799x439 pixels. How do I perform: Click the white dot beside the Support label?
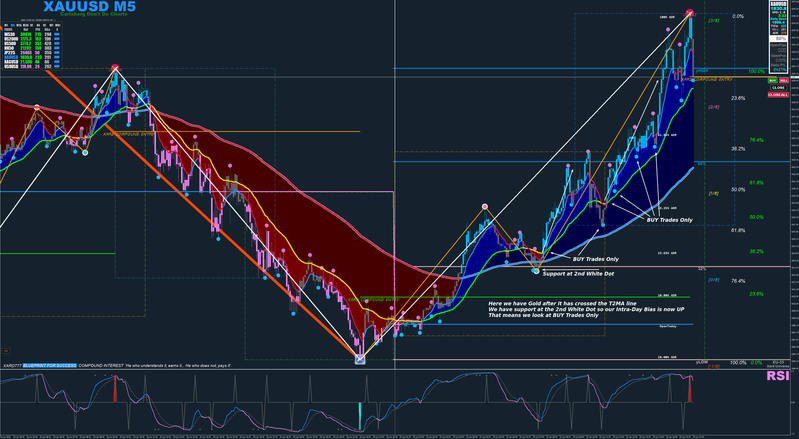pyautogui.click(x=537, y=270)
